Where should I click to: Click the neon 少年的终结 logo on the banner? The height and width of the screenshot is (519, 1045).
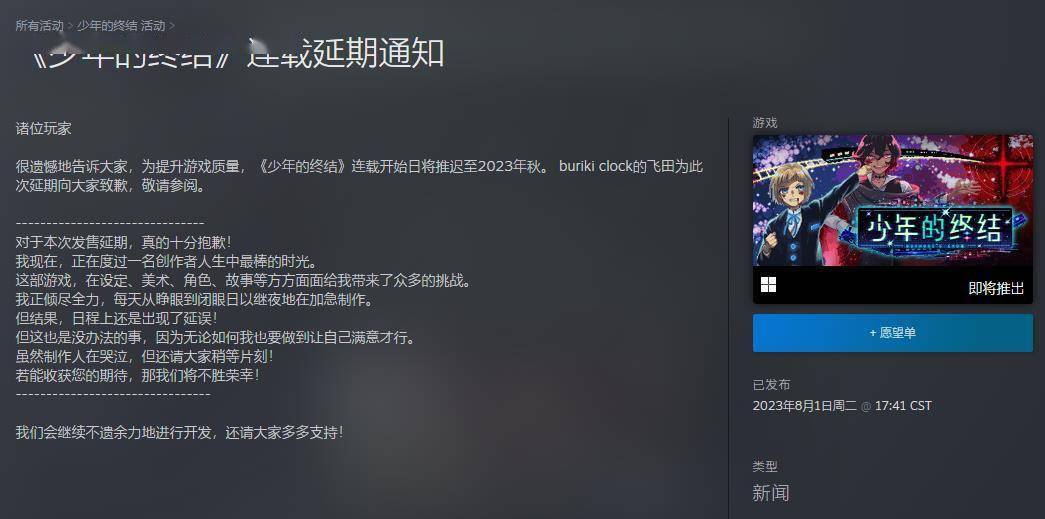(x=933, y=229)
